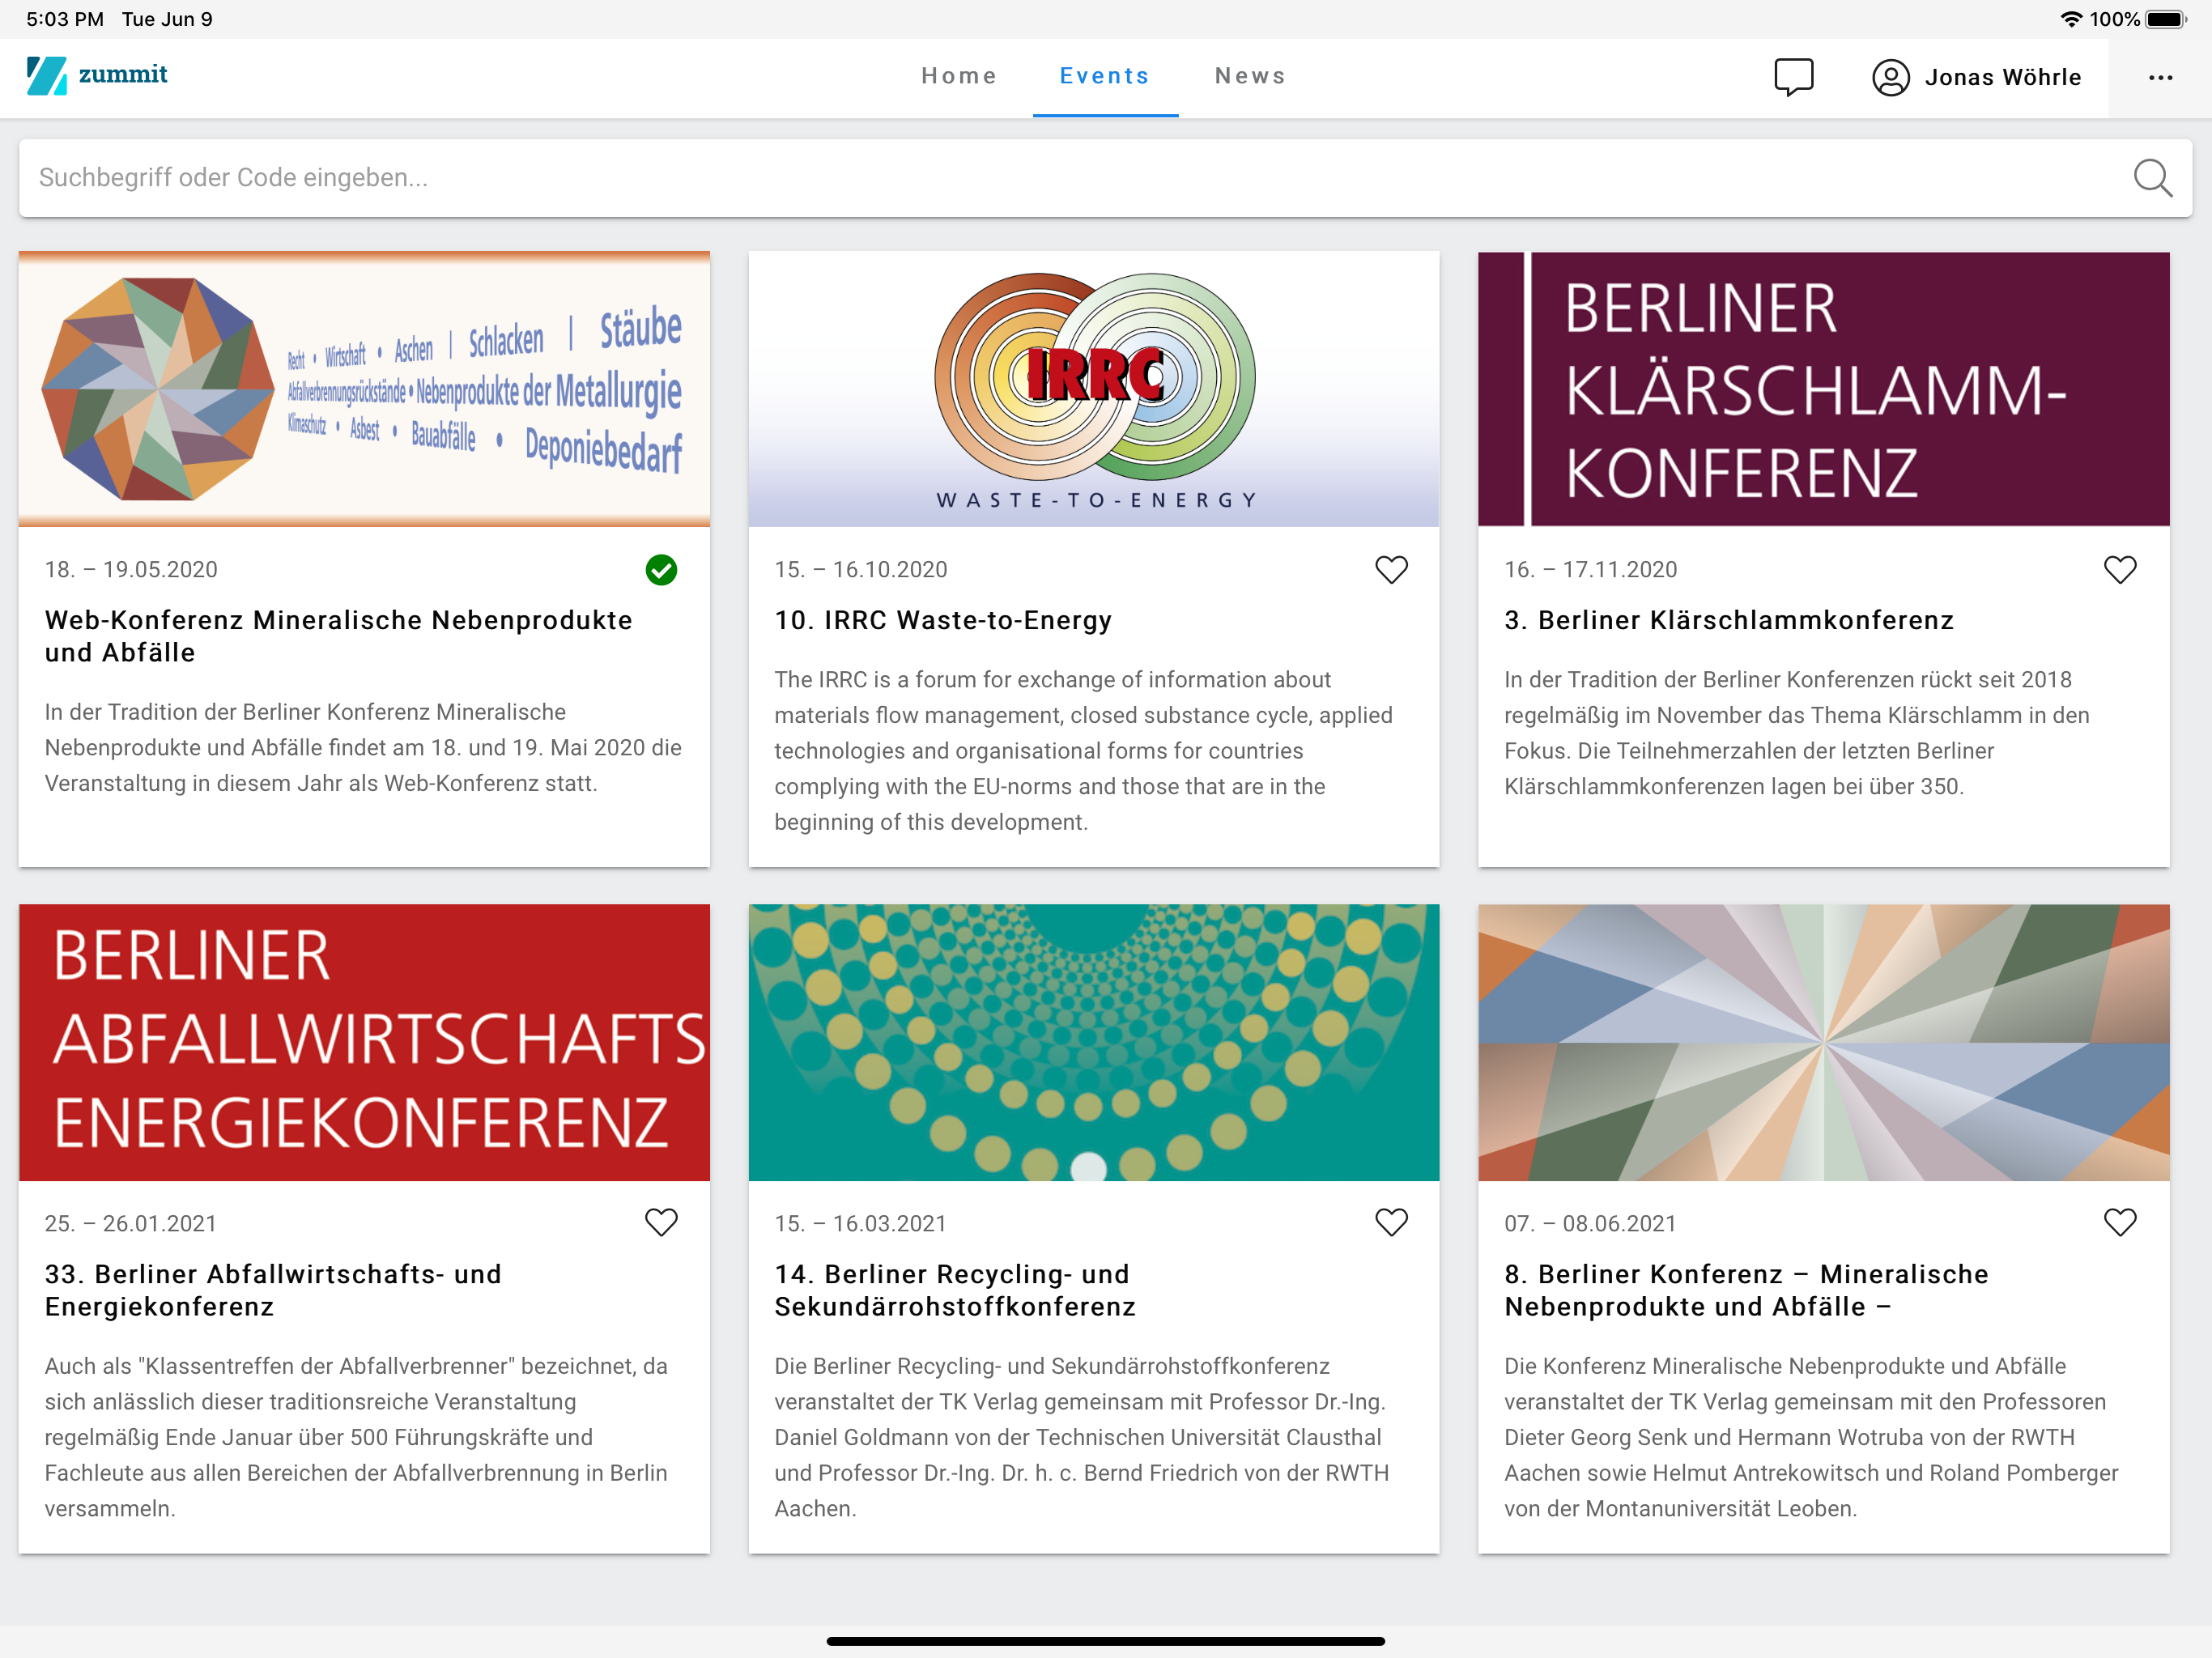This screenshot has width=2212, height=1658.
Task: Open the 3. Berliner Klärschlammkonferenz title
Action: tap(1729, 620)
